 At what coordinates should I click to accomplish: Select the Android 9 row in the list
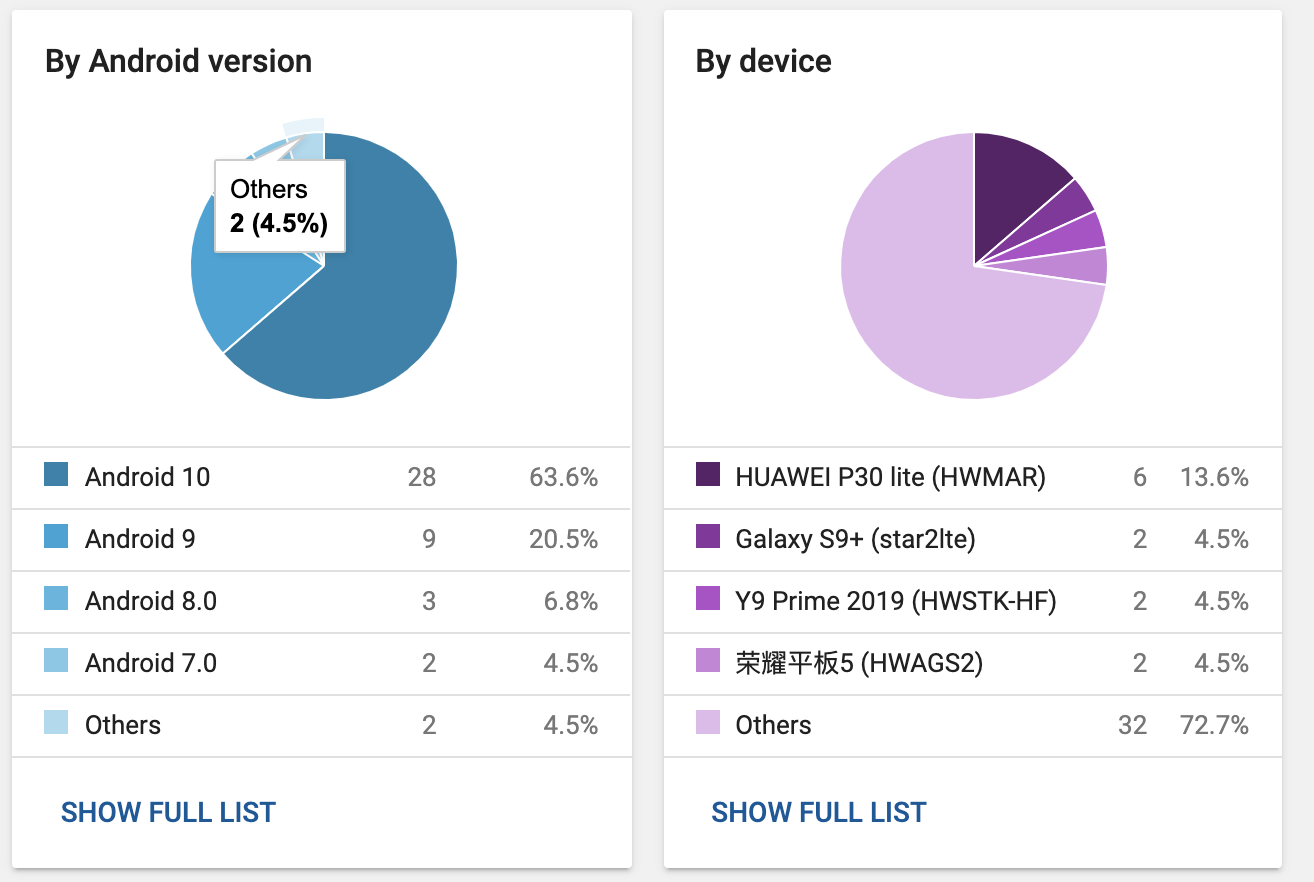point(320,539)
